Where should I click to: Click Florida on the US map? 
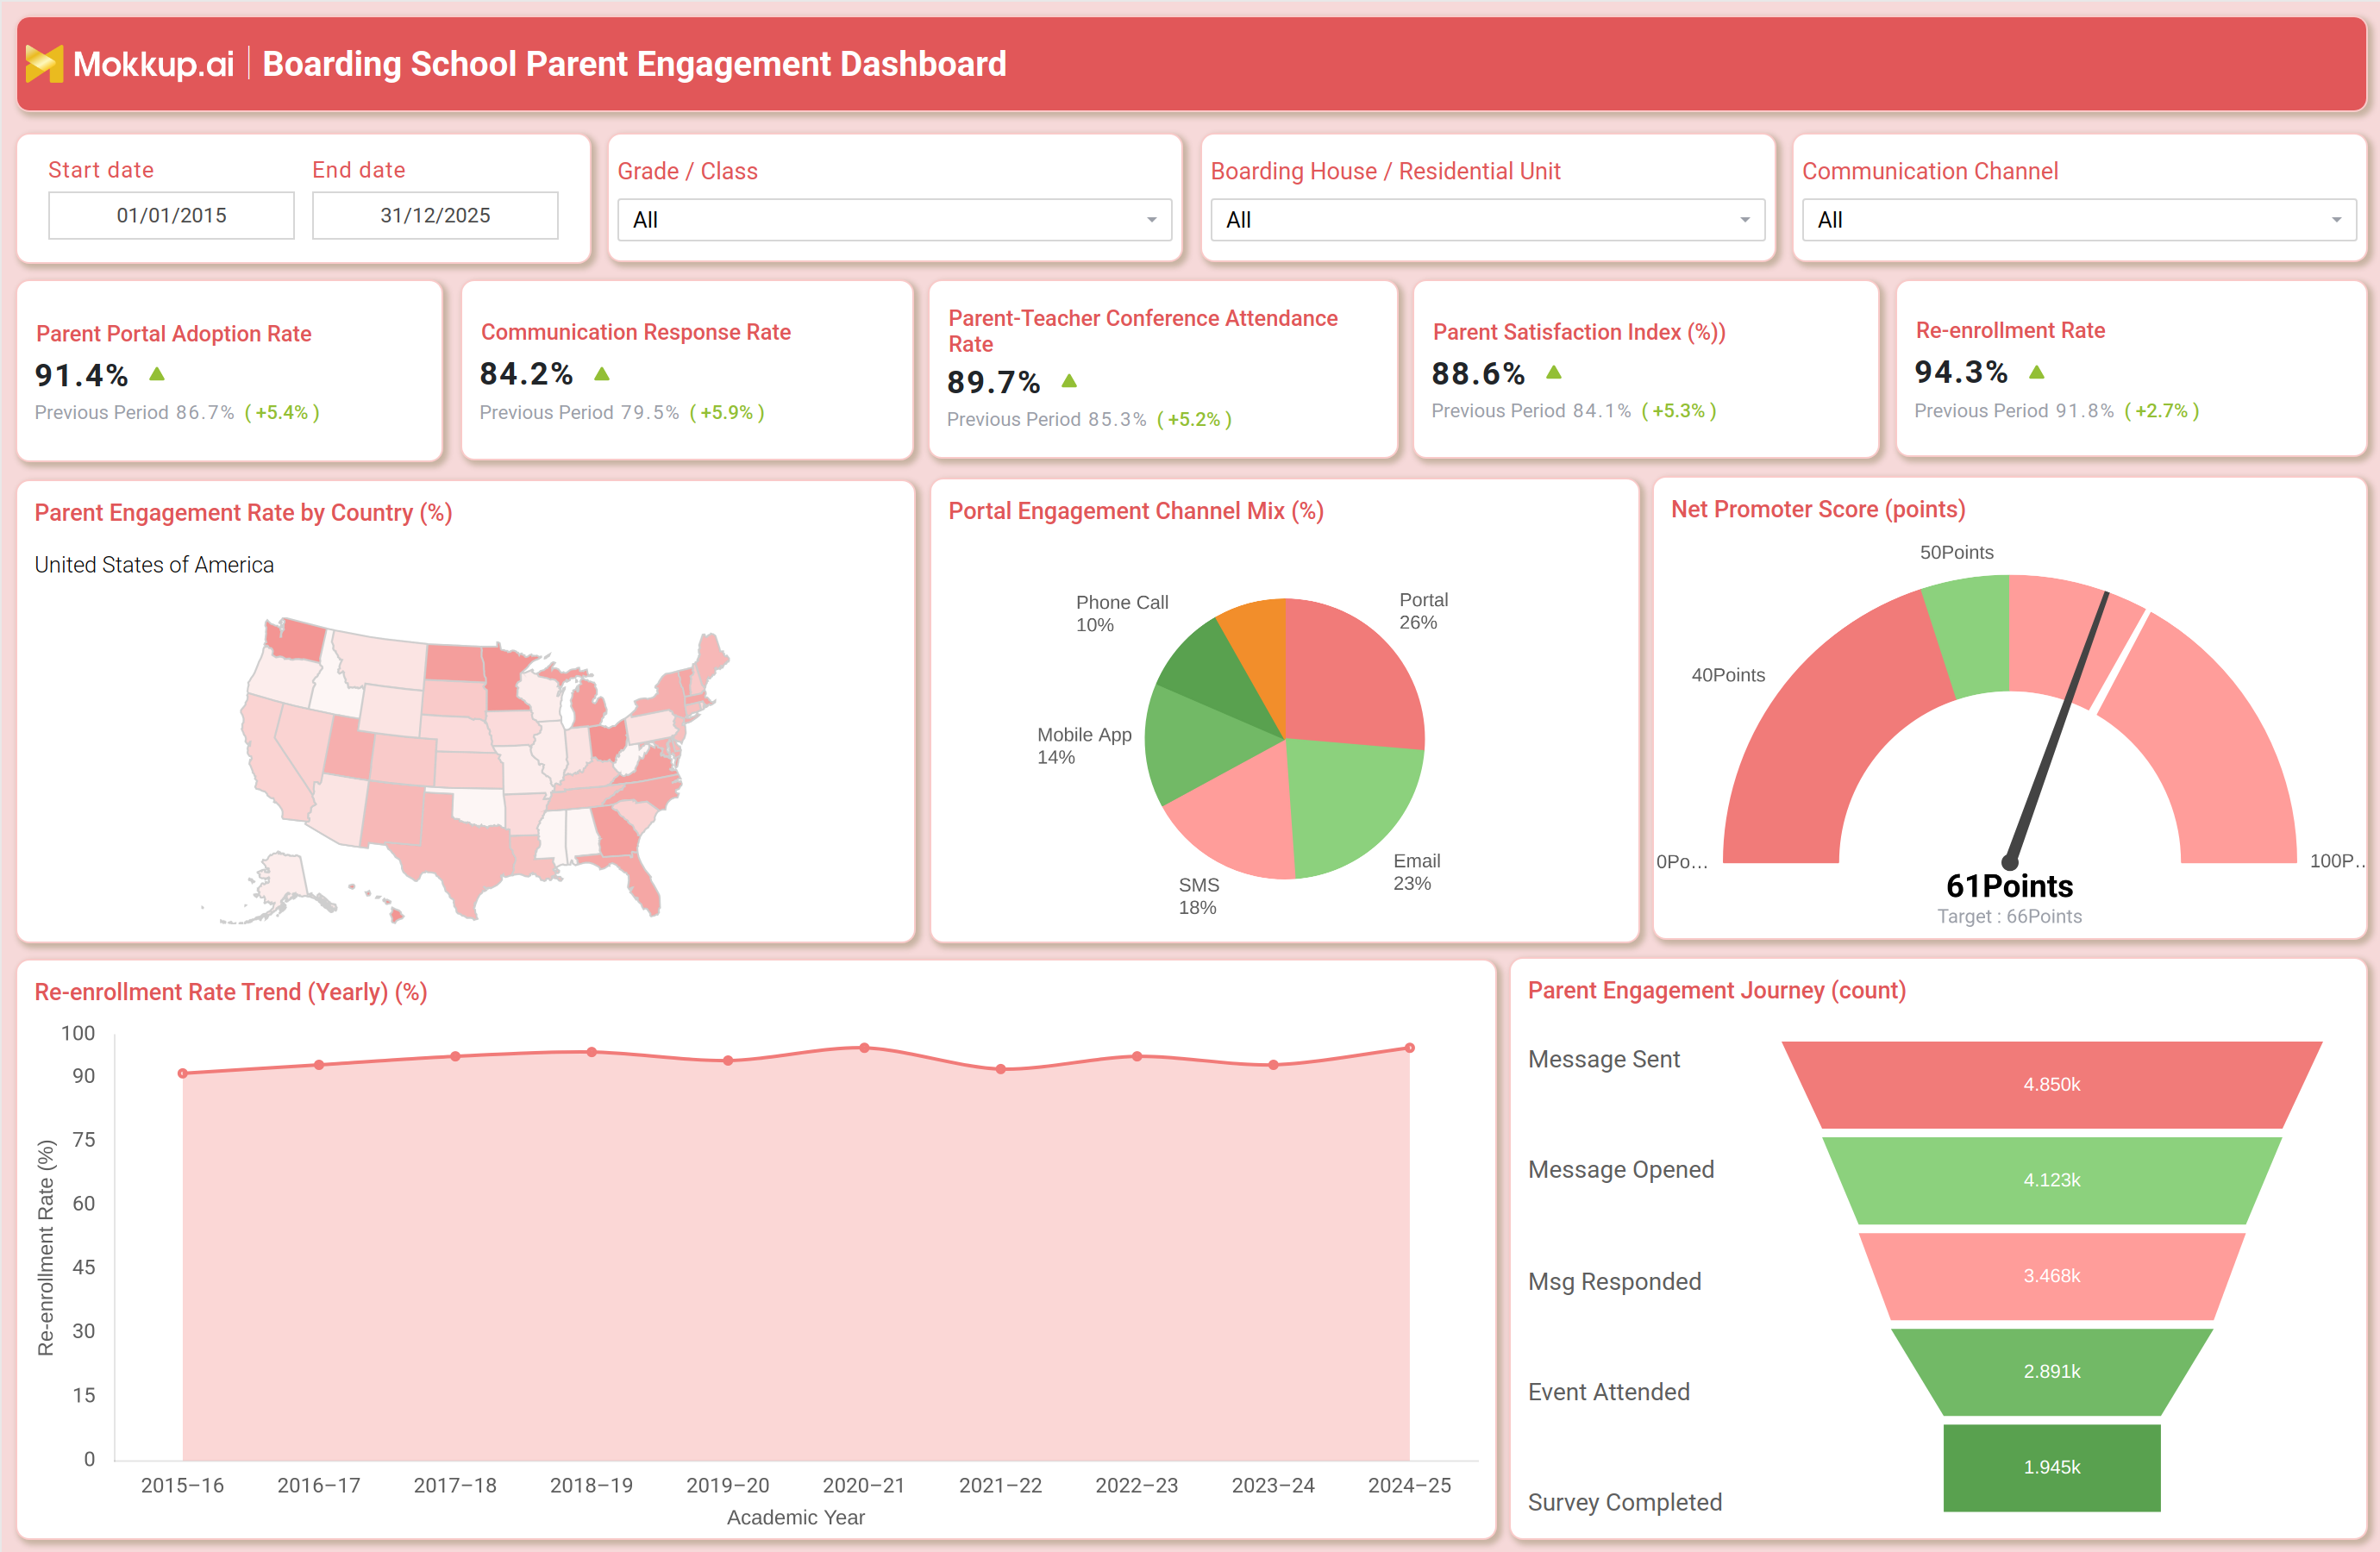pos(637,878)
